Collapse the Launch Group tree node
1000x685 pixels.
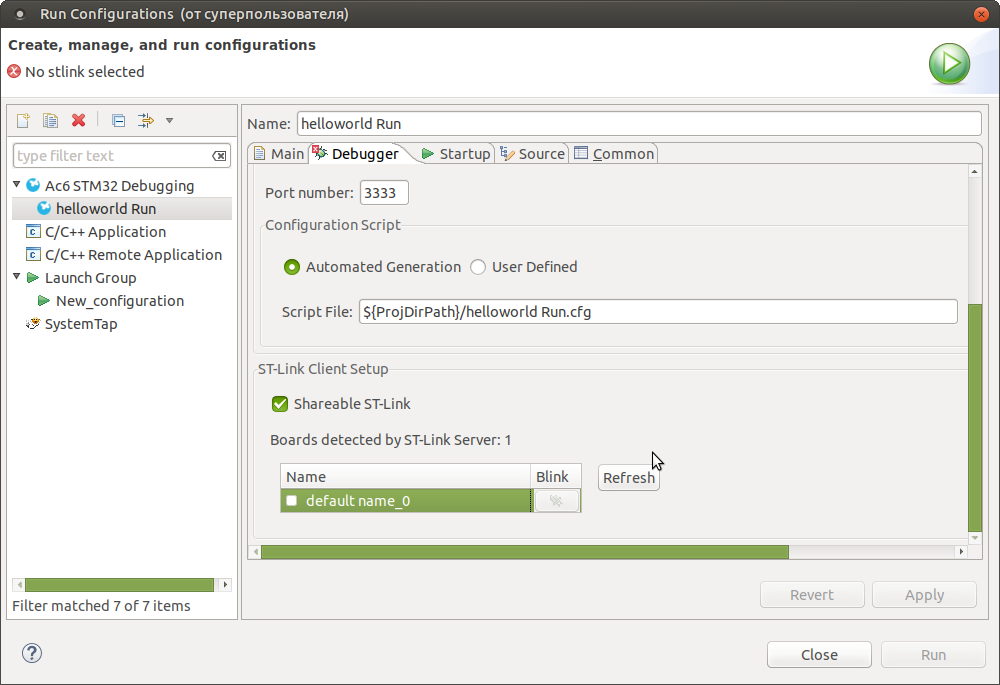[17, 277]
